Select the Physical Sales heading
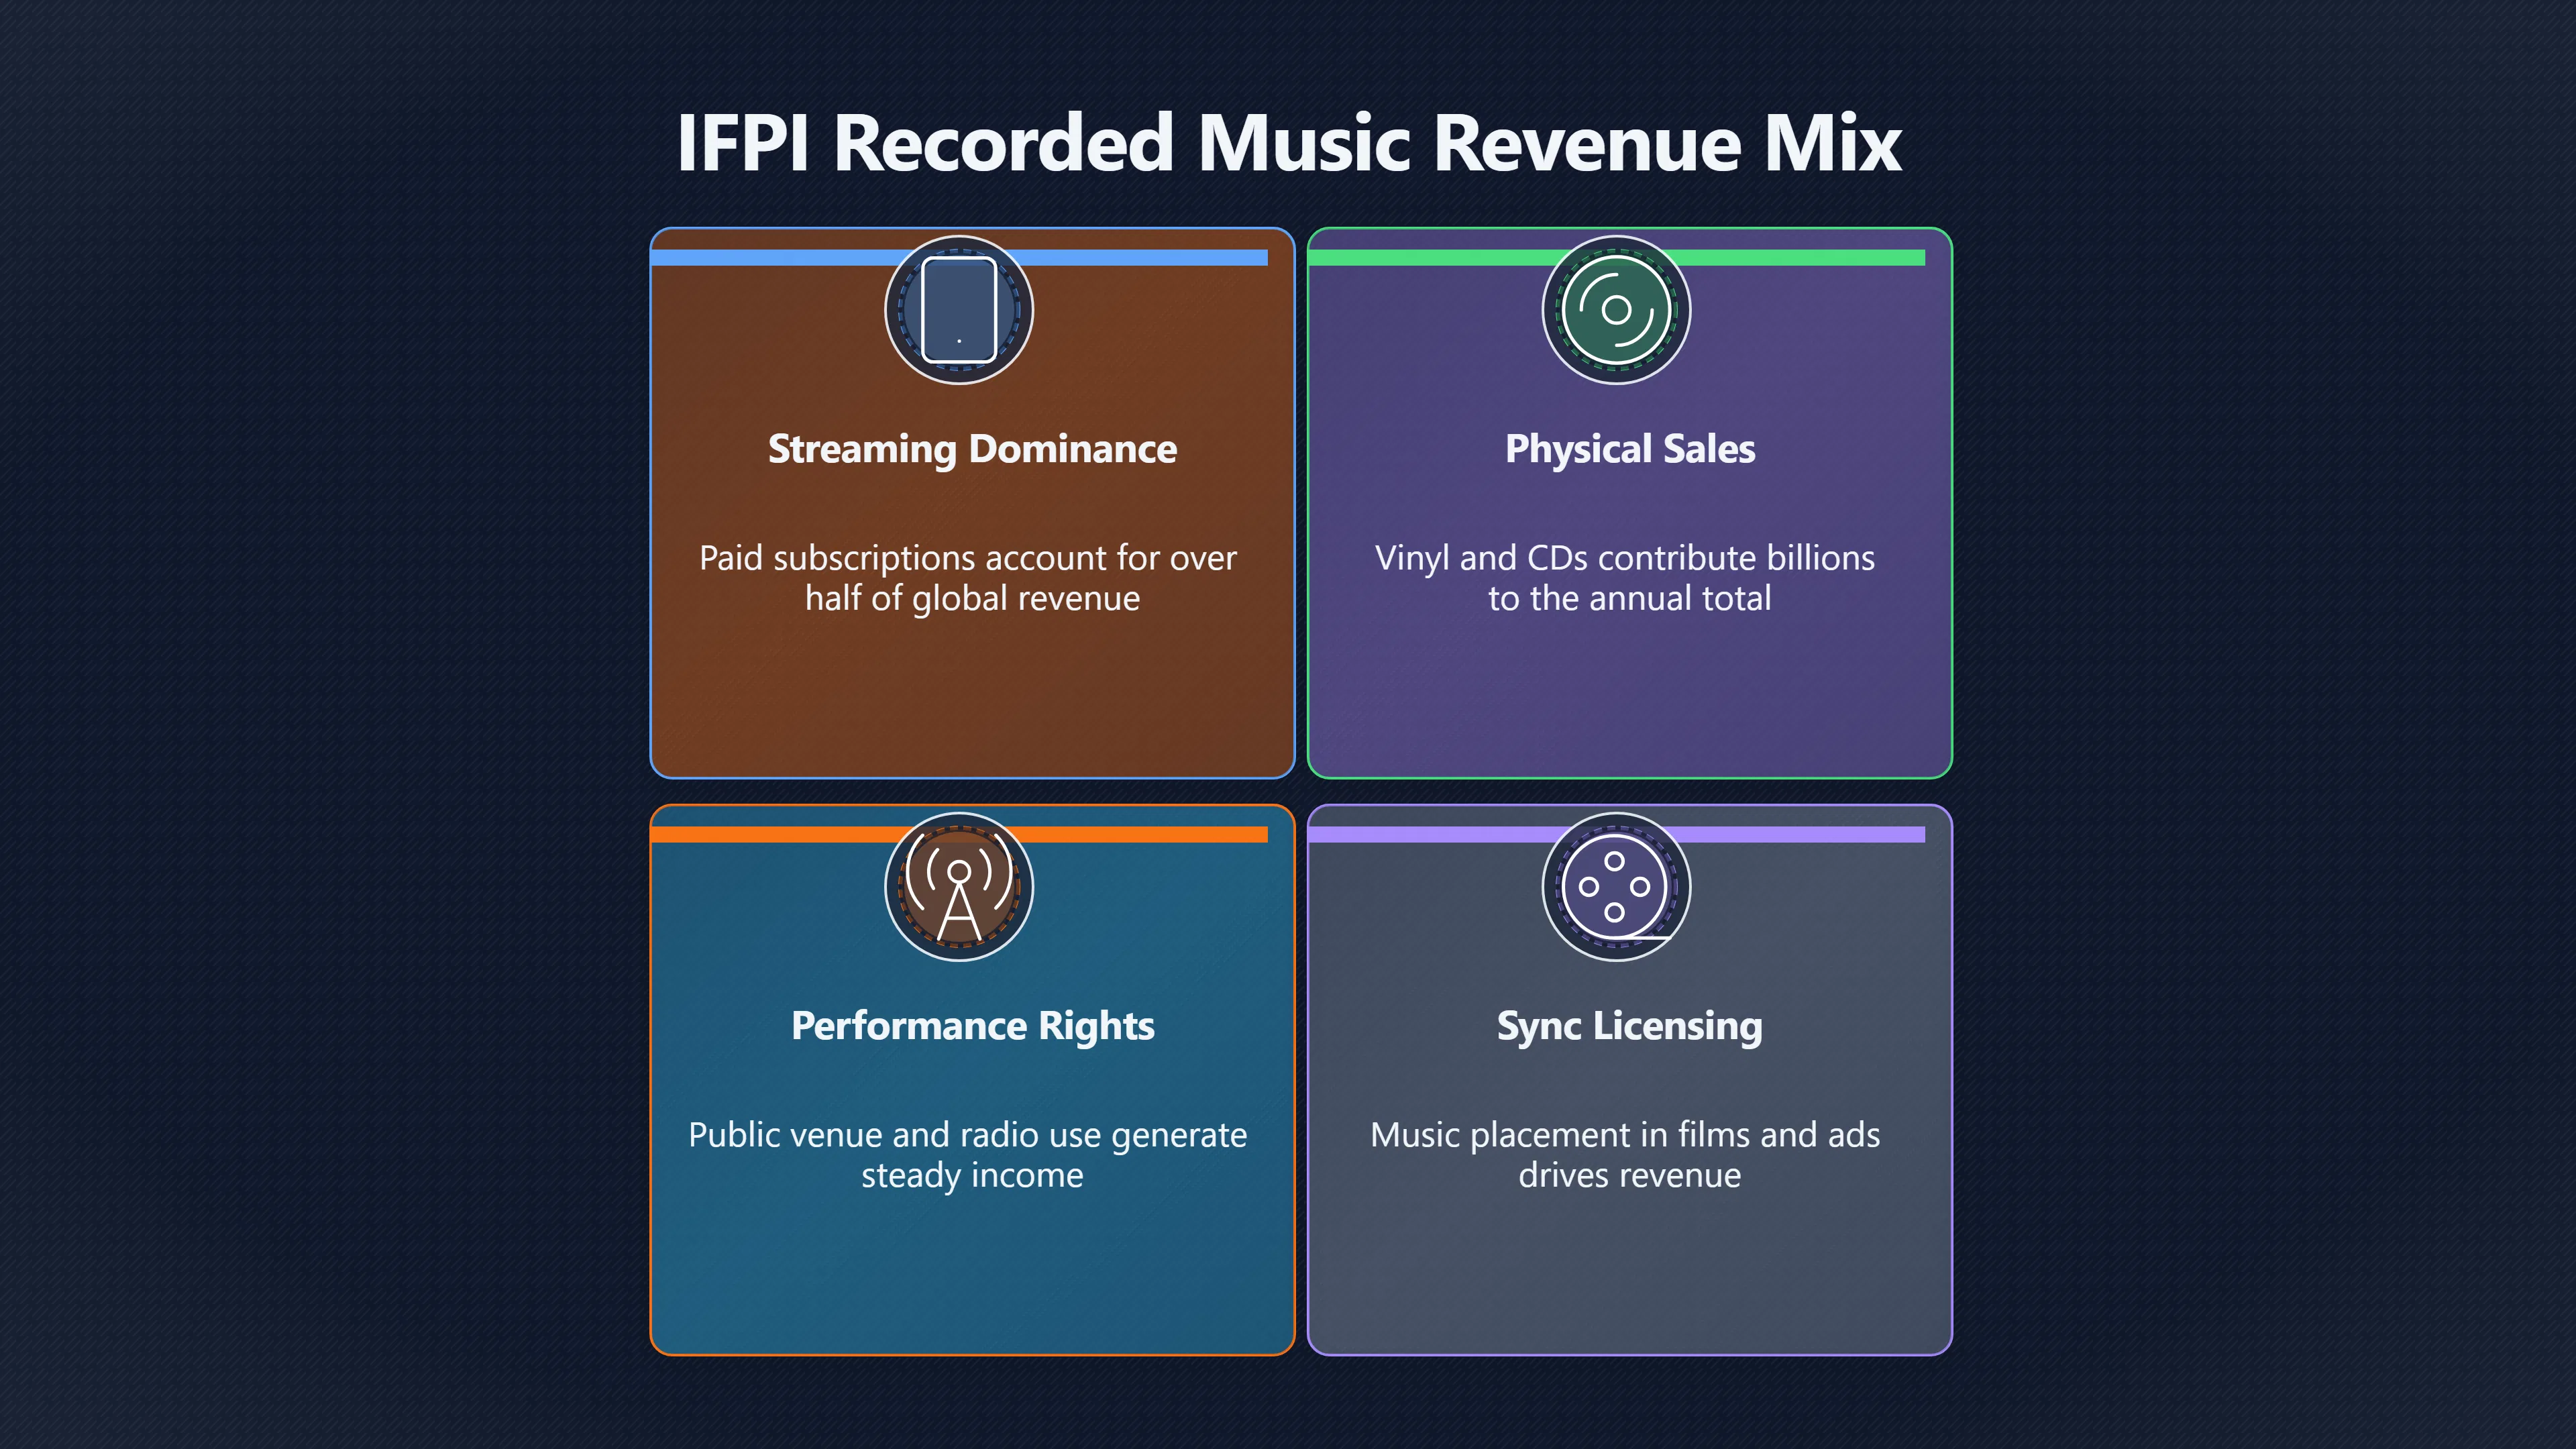The width and height of the screenshot is (2576, 1449). point(1630,449)
